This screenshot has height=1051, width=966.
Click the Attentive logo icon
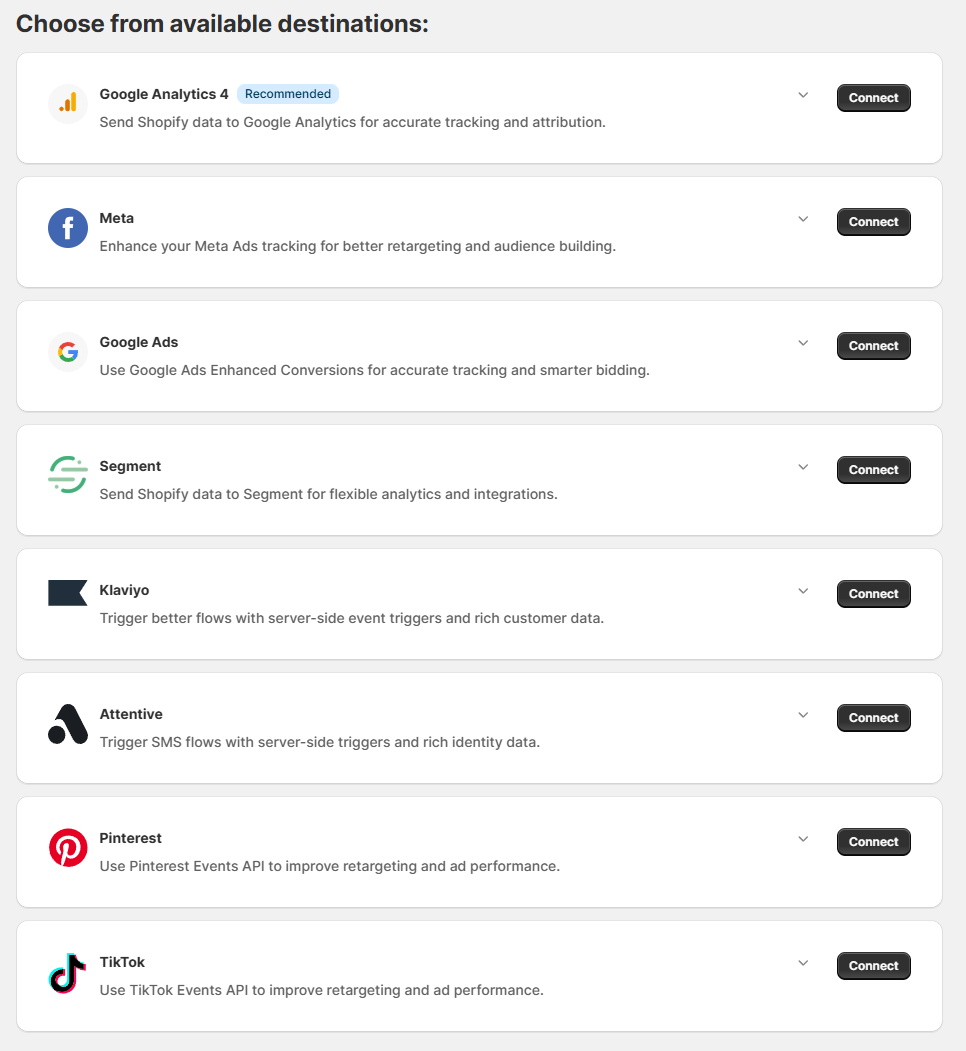(68, 724)
